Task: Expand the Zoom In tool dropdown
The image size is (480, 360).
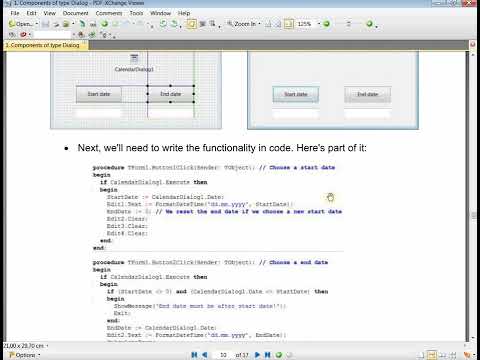Action: (x=259, y=24)
